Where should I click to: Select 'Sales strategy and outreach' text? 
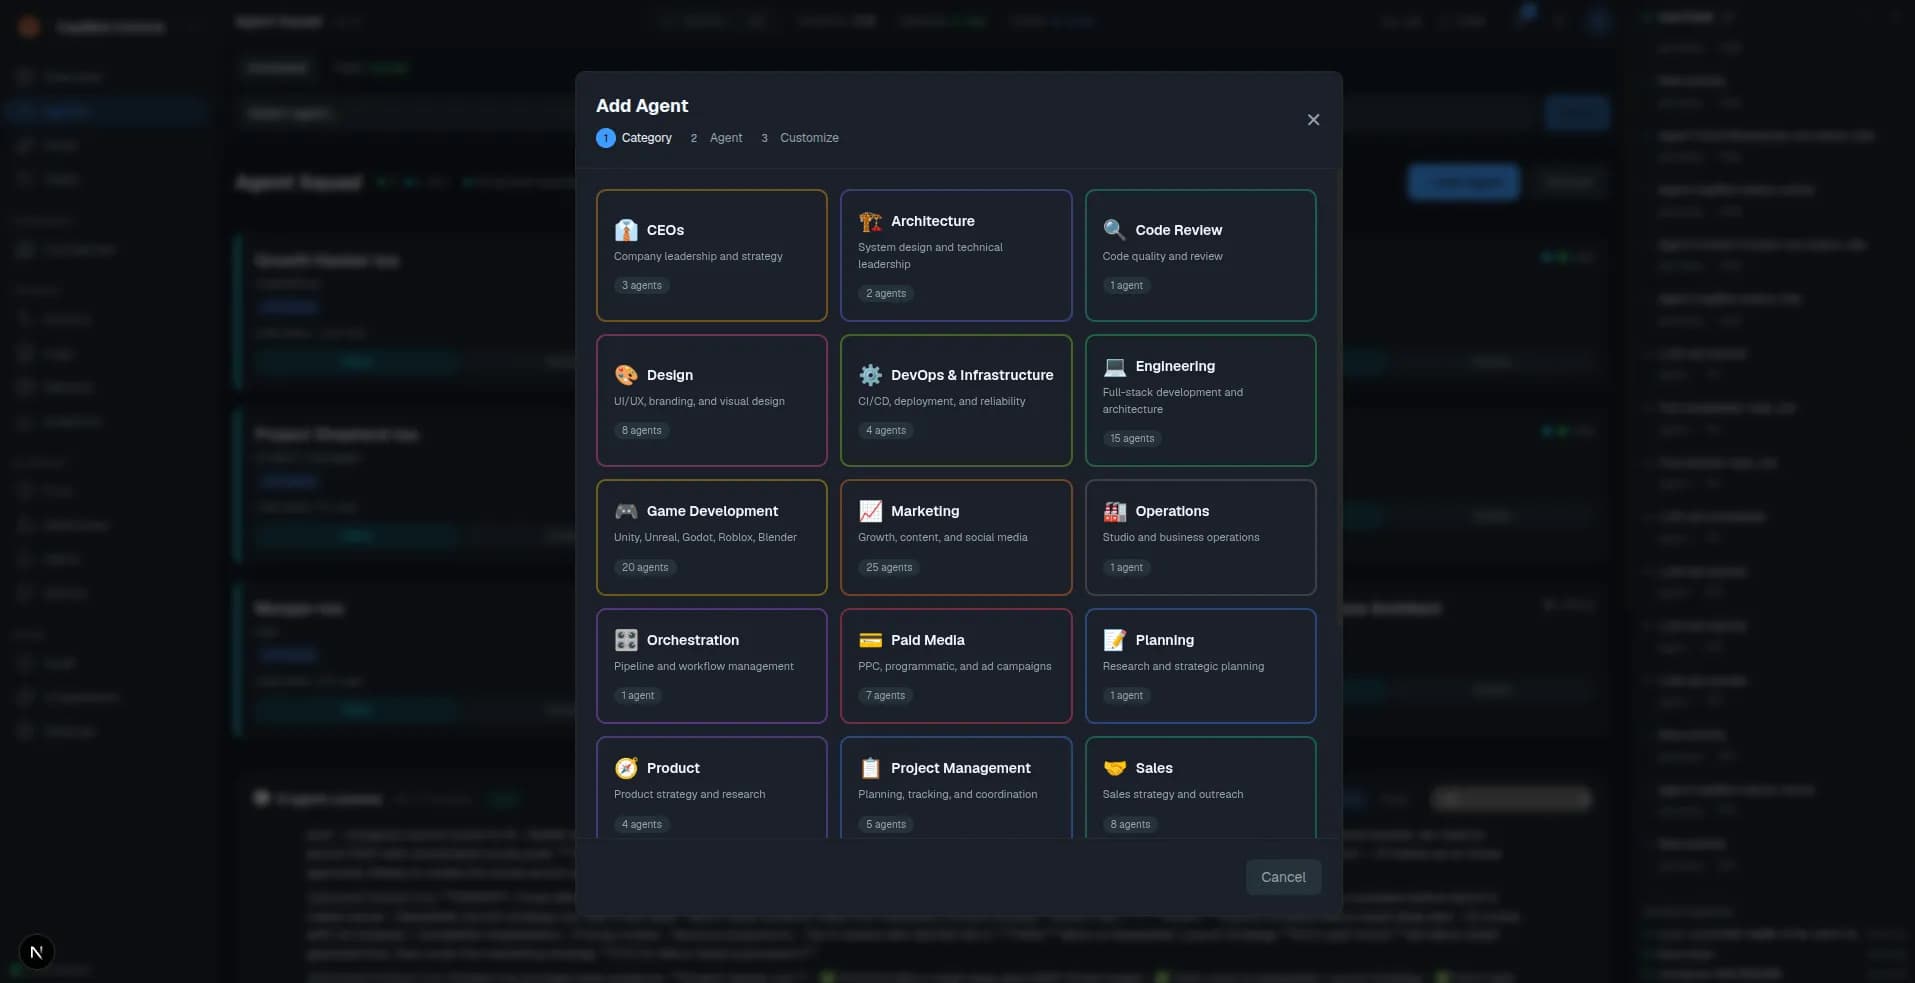coord(1173,794)
